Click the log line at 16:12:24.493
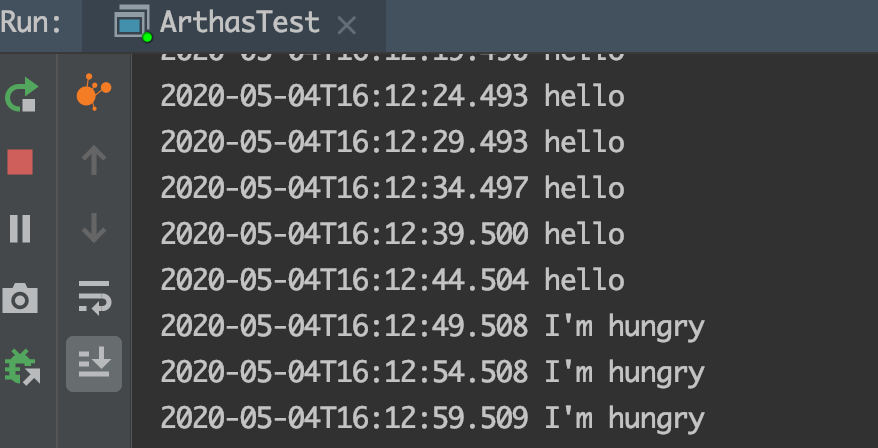This screenshot has height=448, width=878. tap(392, 97)
